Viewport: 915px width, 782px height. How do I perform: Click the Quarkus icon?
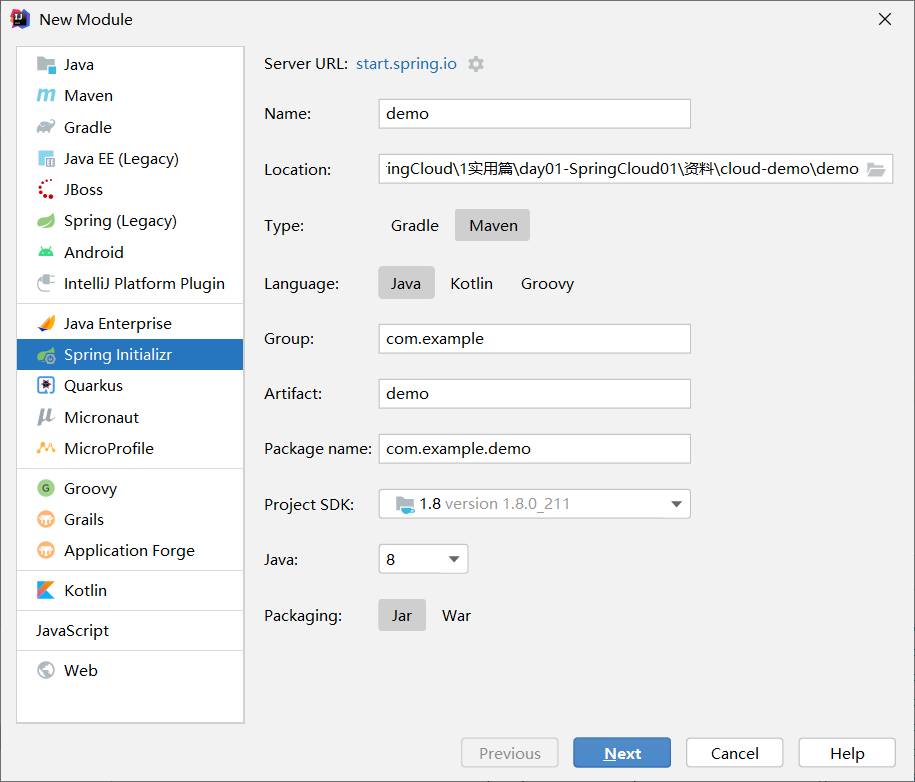[46, 385]
